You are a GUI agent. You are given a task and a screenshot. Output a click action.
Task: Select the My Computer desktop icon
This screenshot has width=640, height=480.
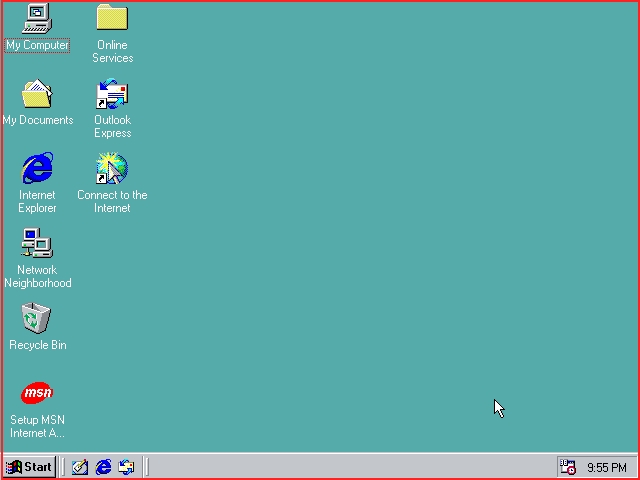pyautogui.click(x=37, y=18)
